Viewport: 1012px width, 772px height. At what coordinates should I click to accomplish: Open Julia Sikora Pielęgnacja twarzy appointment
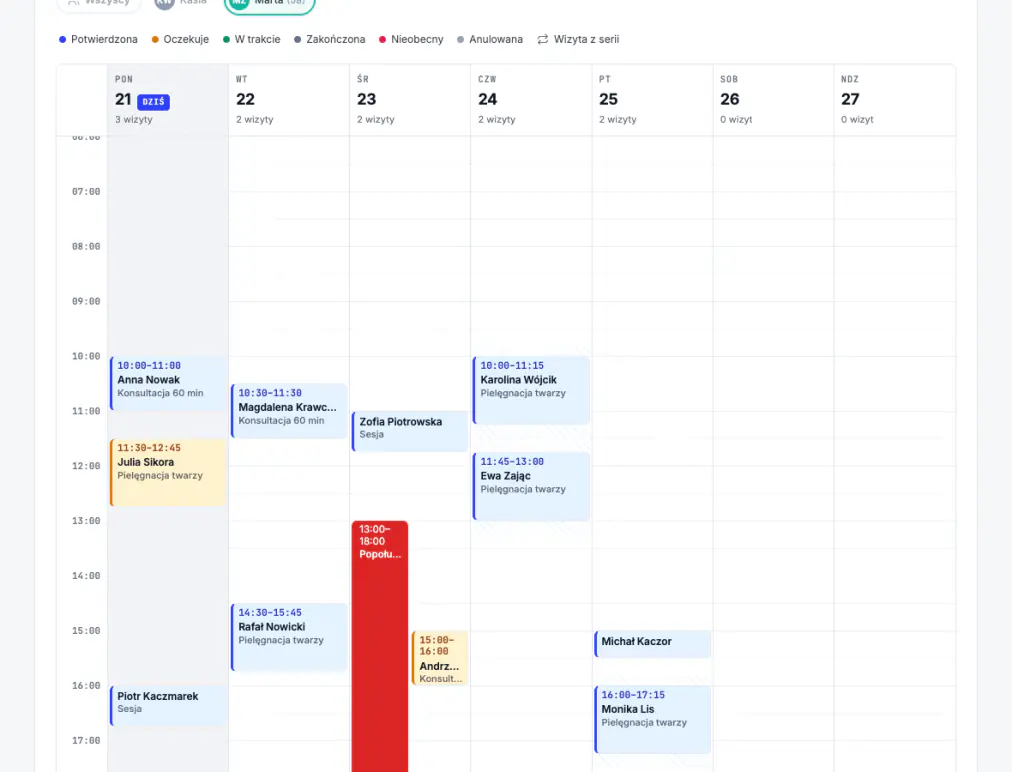168,472
